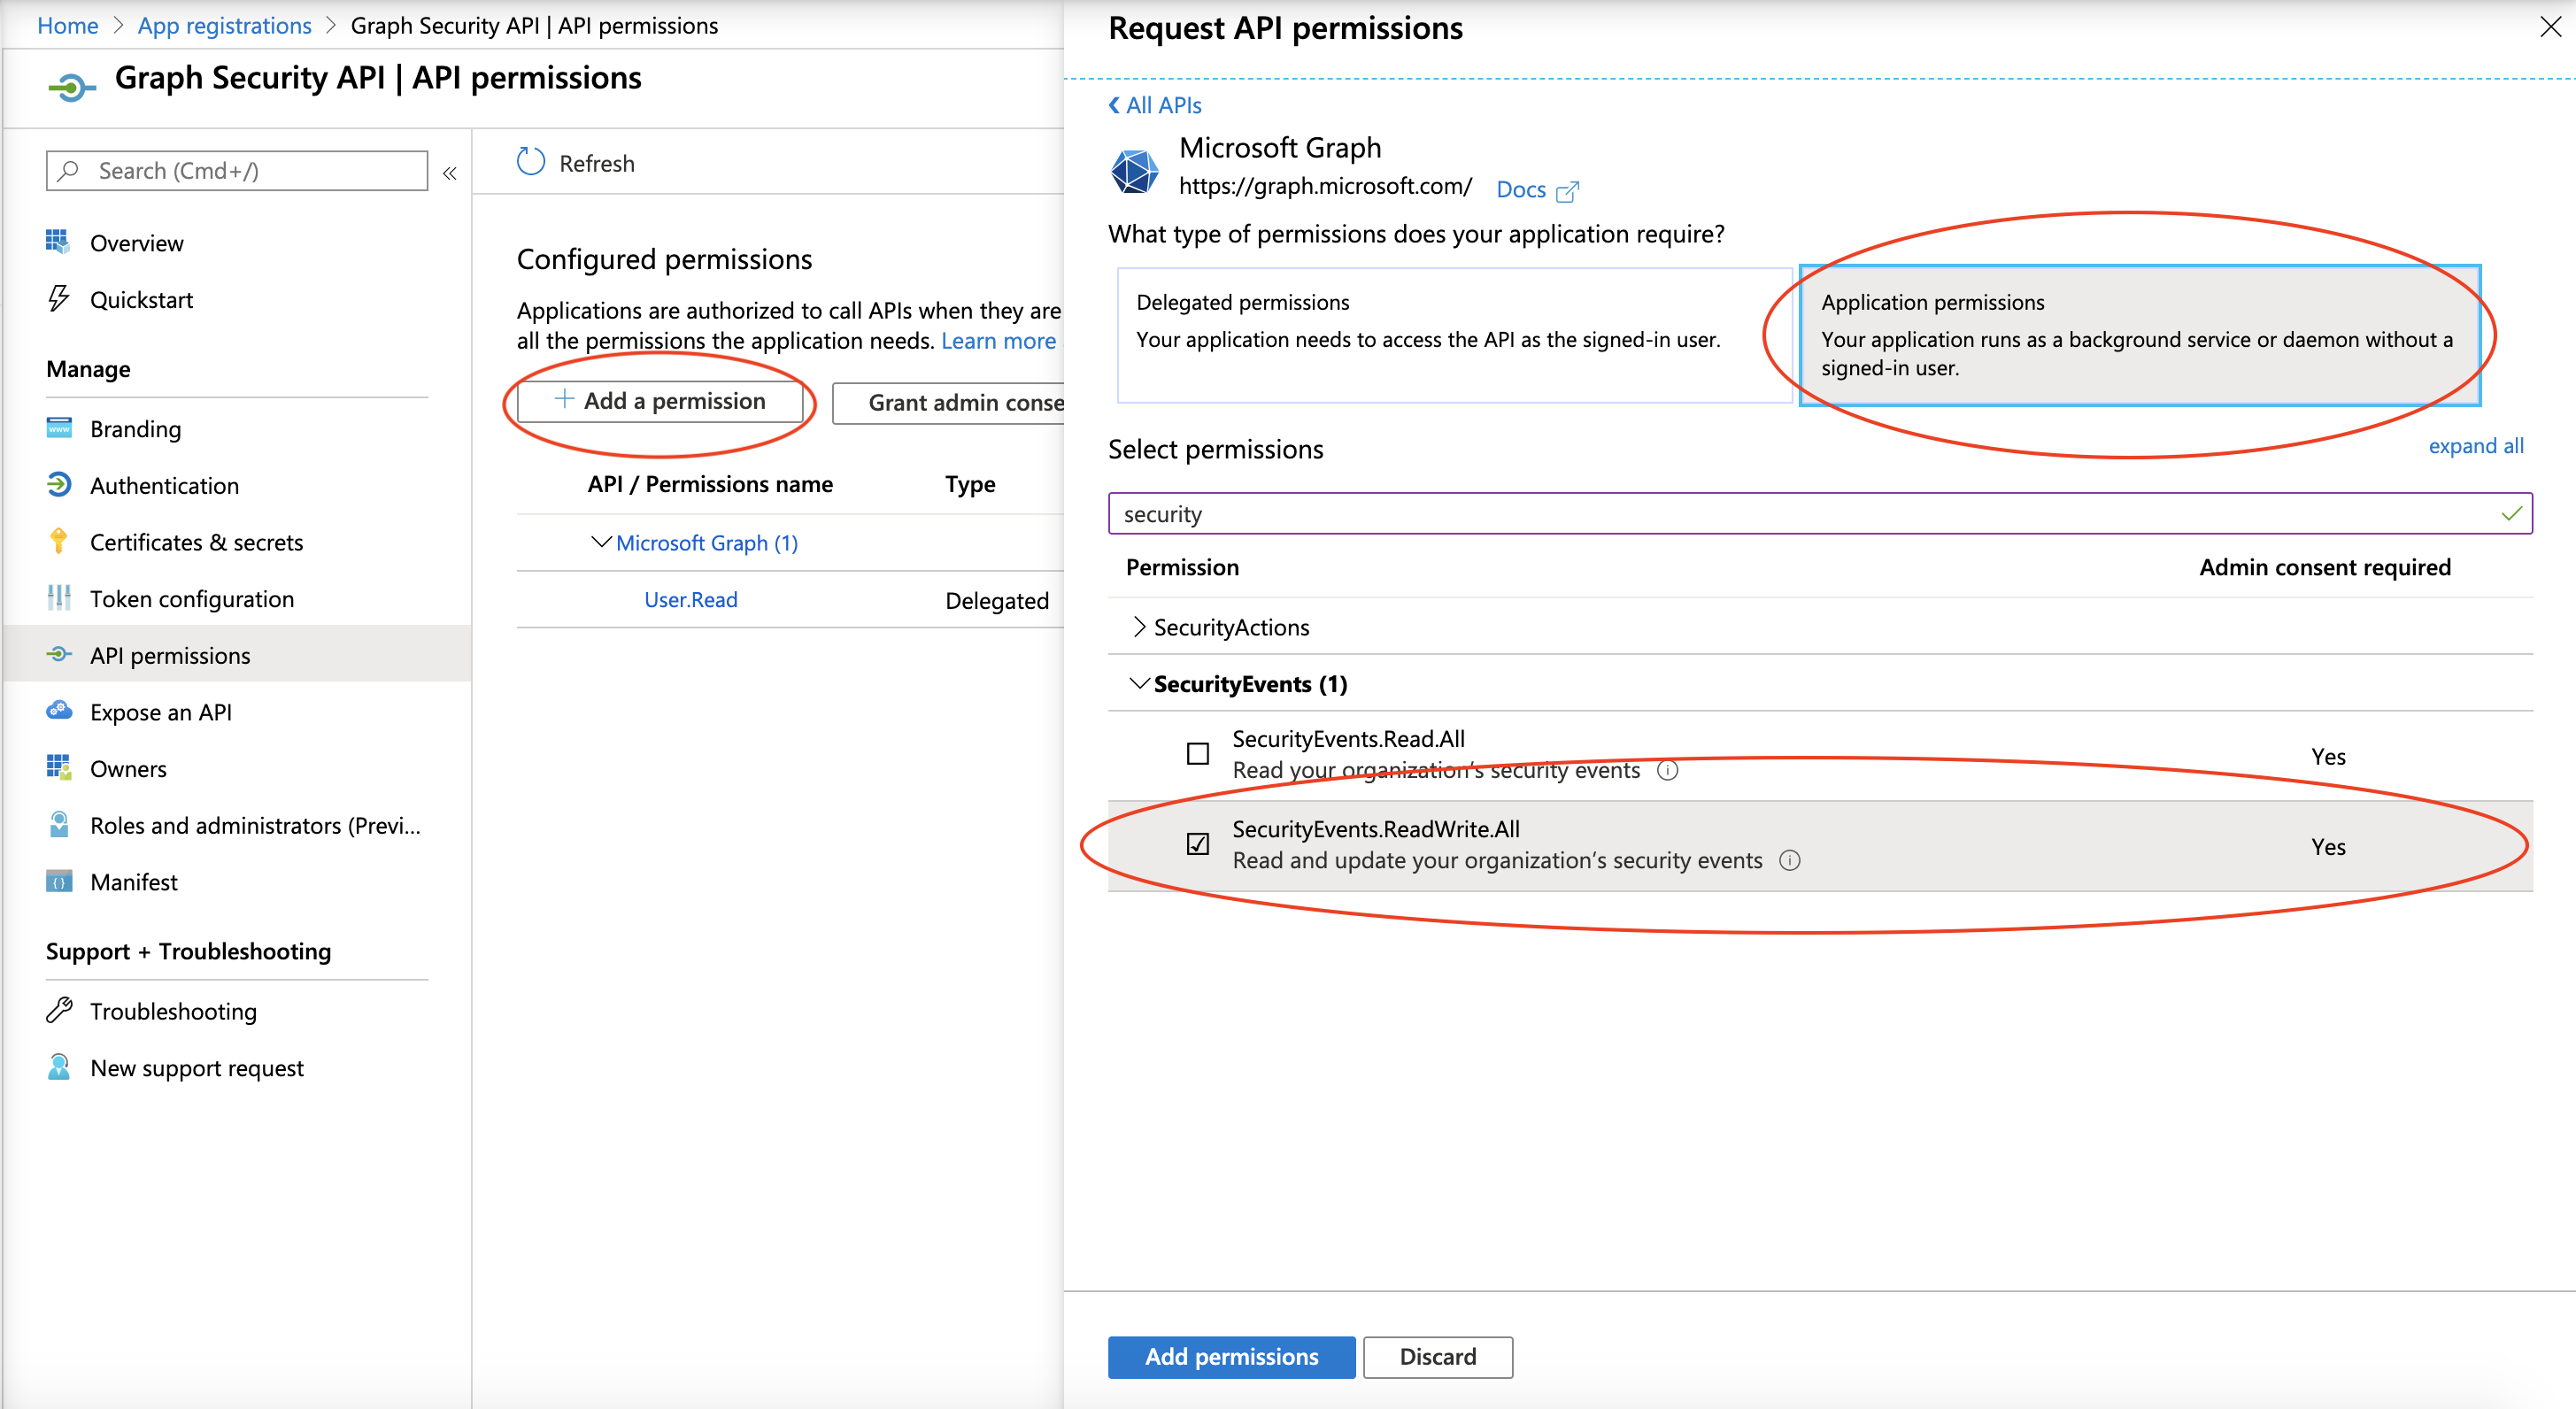Click the Quickstart lightning icon
Image resolution: width=2576 pixels, height=1409 pixels.
pos(58,299)
